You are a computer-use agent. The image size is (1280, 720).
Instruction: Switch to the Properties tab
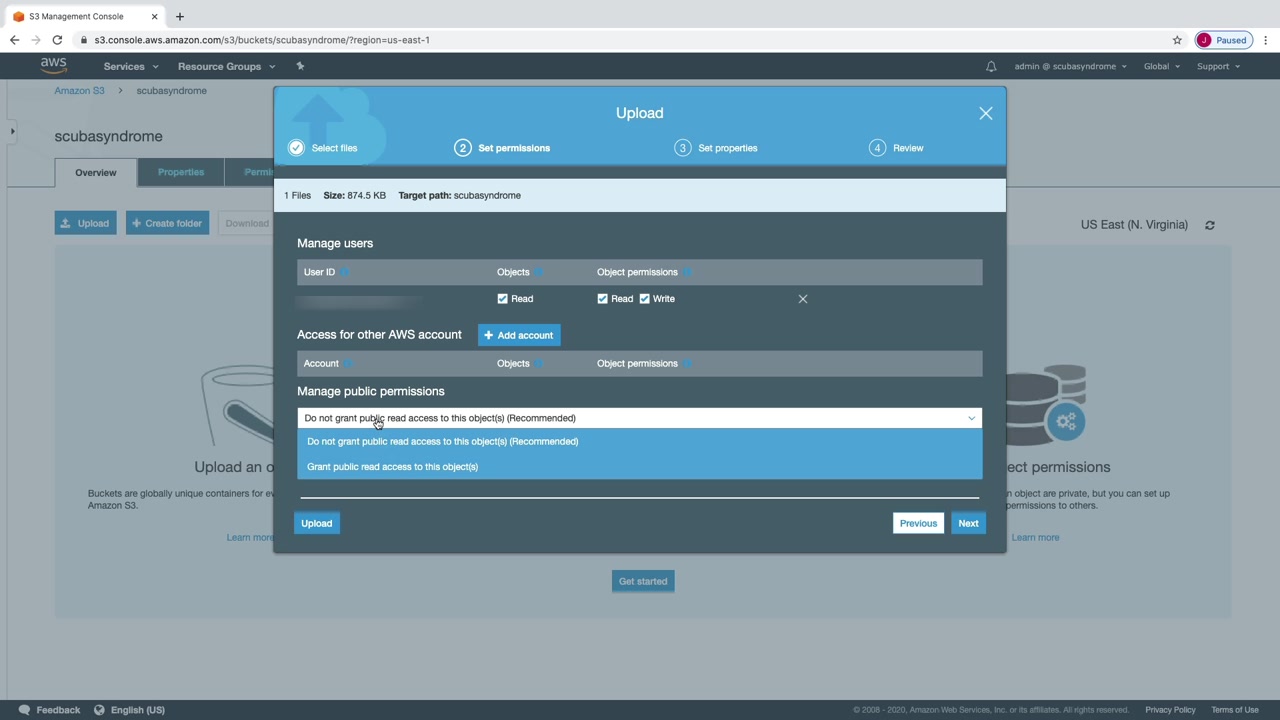pyautogui.click(x=181, y=172)
